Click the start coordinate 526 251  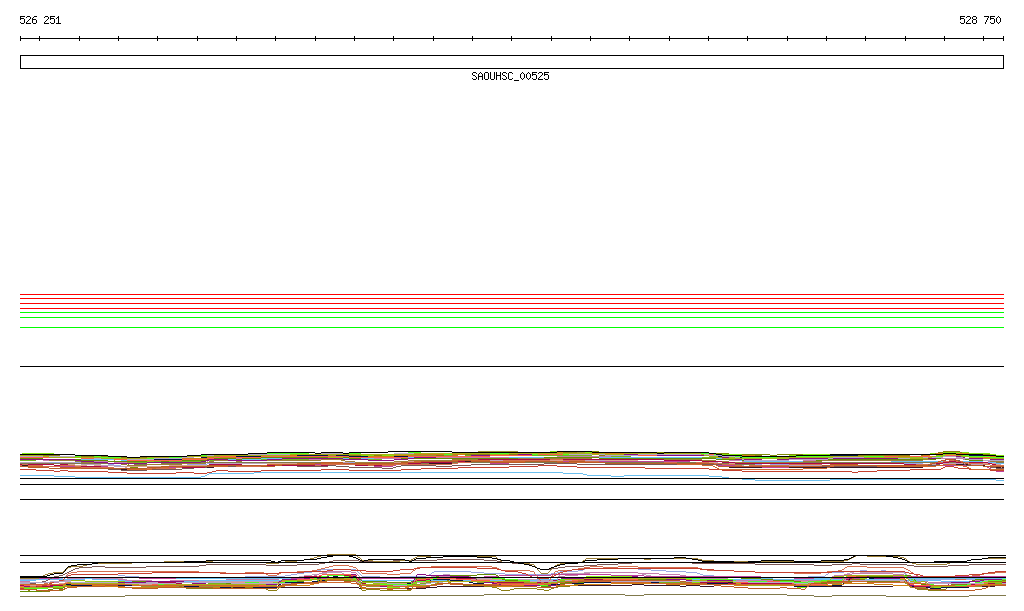click(40, 20)
